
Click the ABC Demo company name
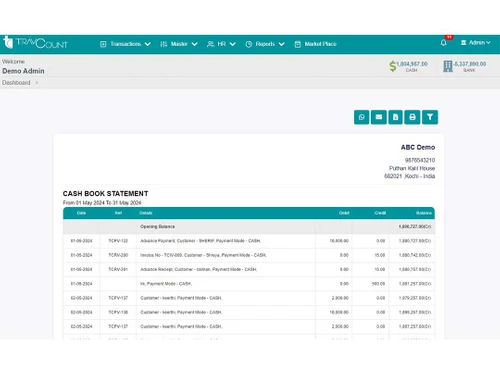click(x=418, y=147)
